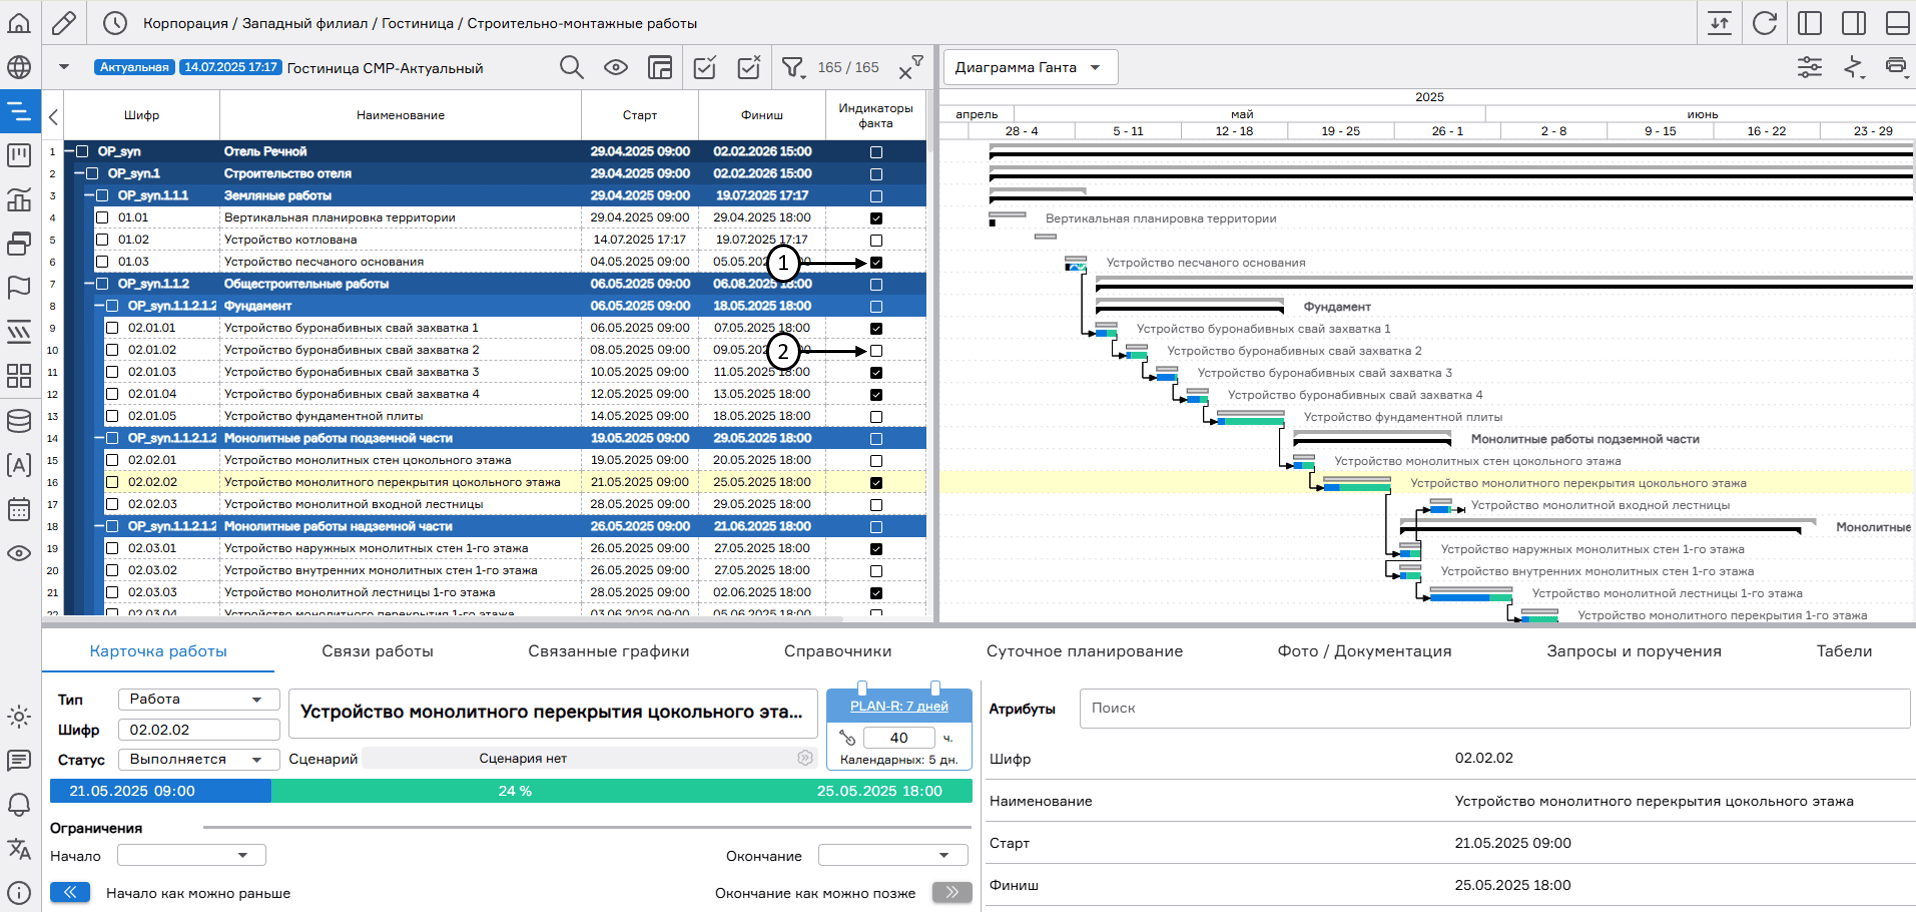Click the clear filter icon
Image resolution: width=1916 pixels, height=915 pixels.
click(909, 68)
